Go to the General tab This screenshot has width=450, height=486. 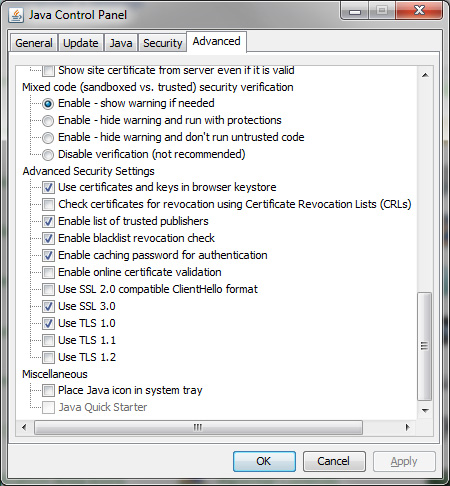point(34,43)
